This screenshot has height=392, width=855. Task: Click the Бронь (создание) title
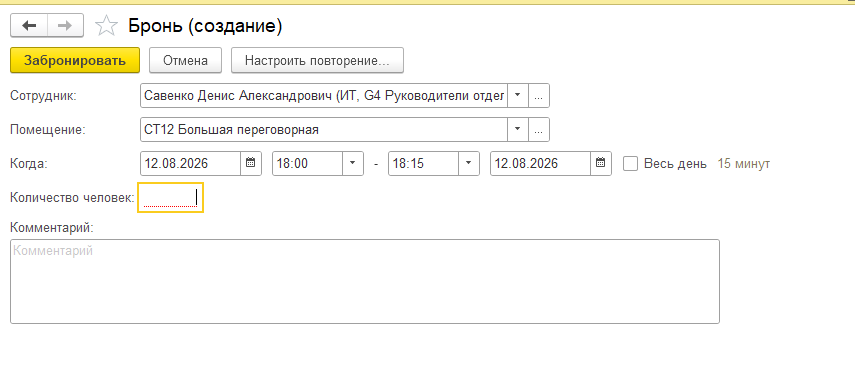[205, 26]
